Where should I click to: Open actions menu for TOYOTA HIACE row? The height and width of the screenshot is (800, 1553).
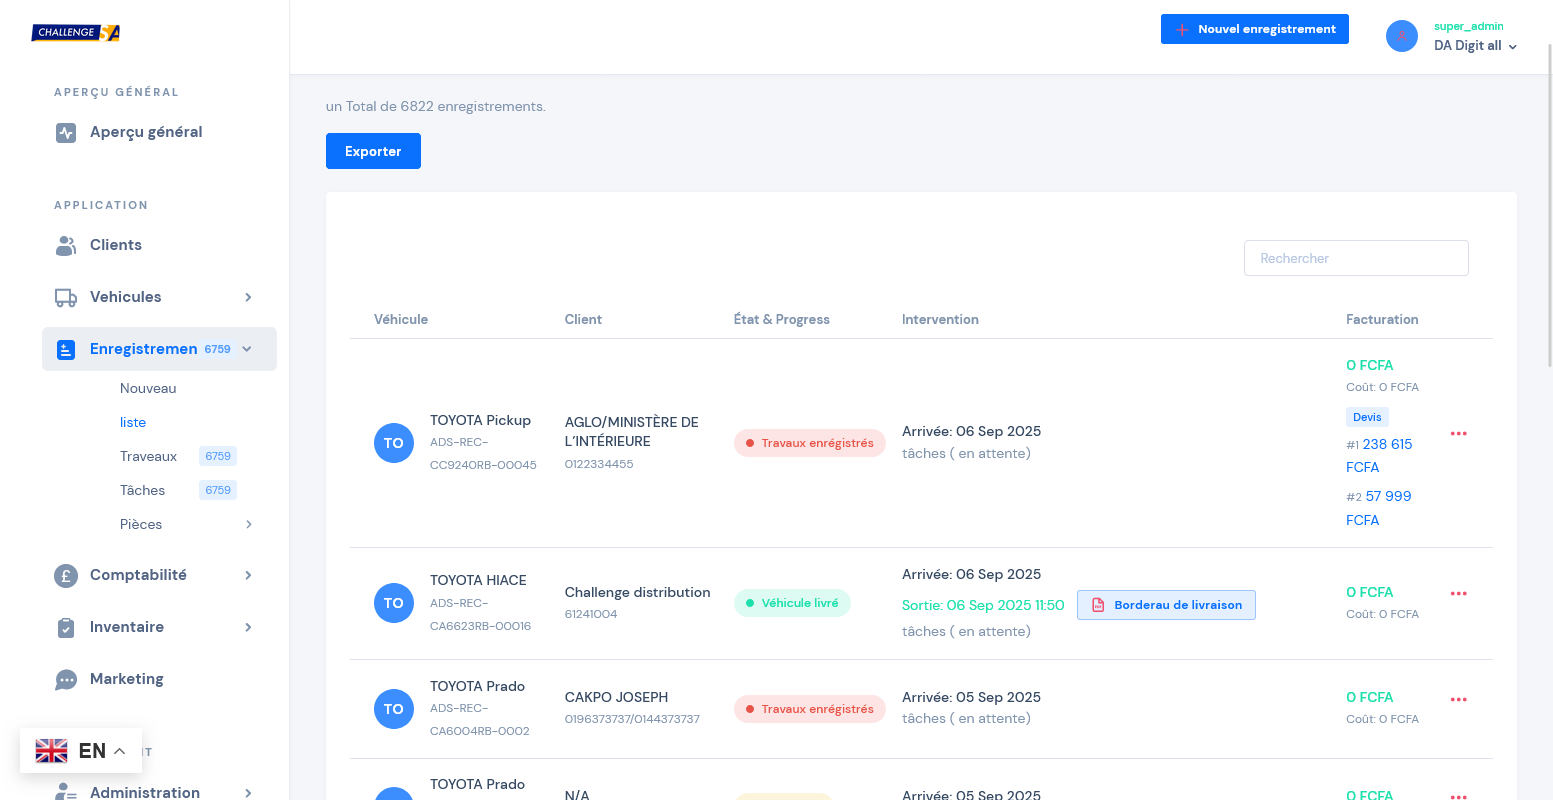(1458, 594)
